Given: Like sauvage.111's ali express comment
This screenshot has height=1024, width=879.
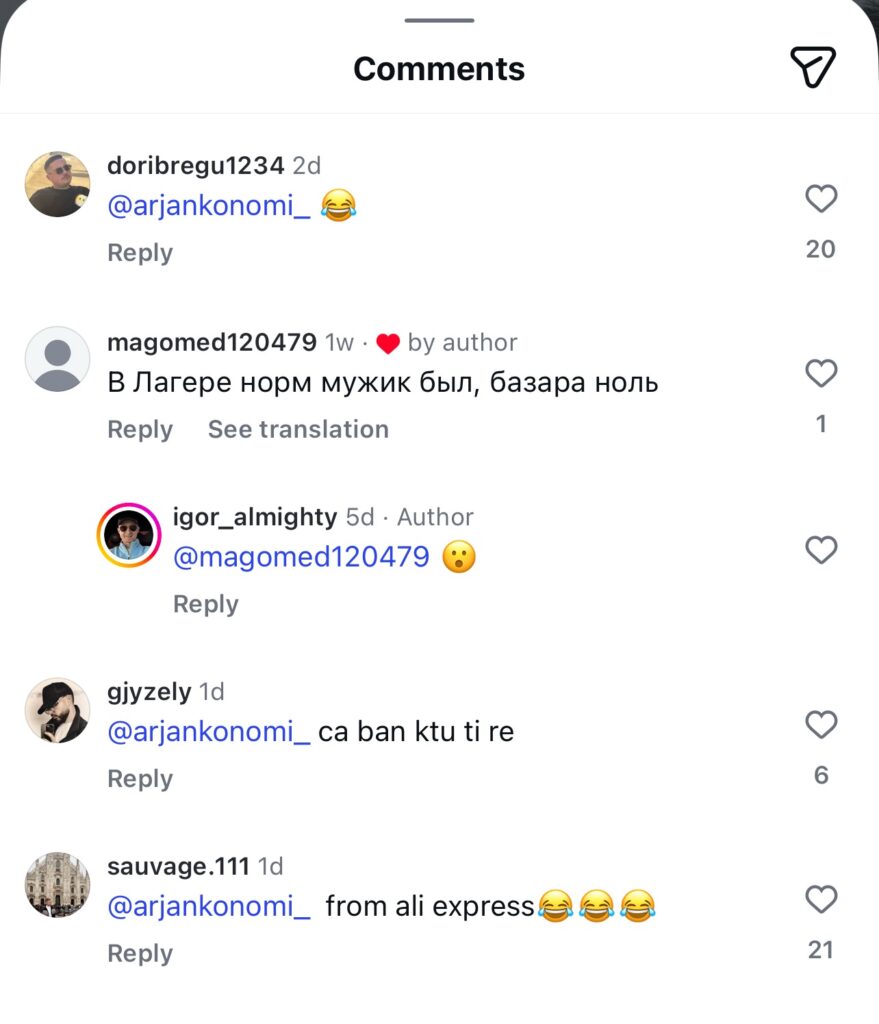Looking at the screenshot, I should click(821, 900).
